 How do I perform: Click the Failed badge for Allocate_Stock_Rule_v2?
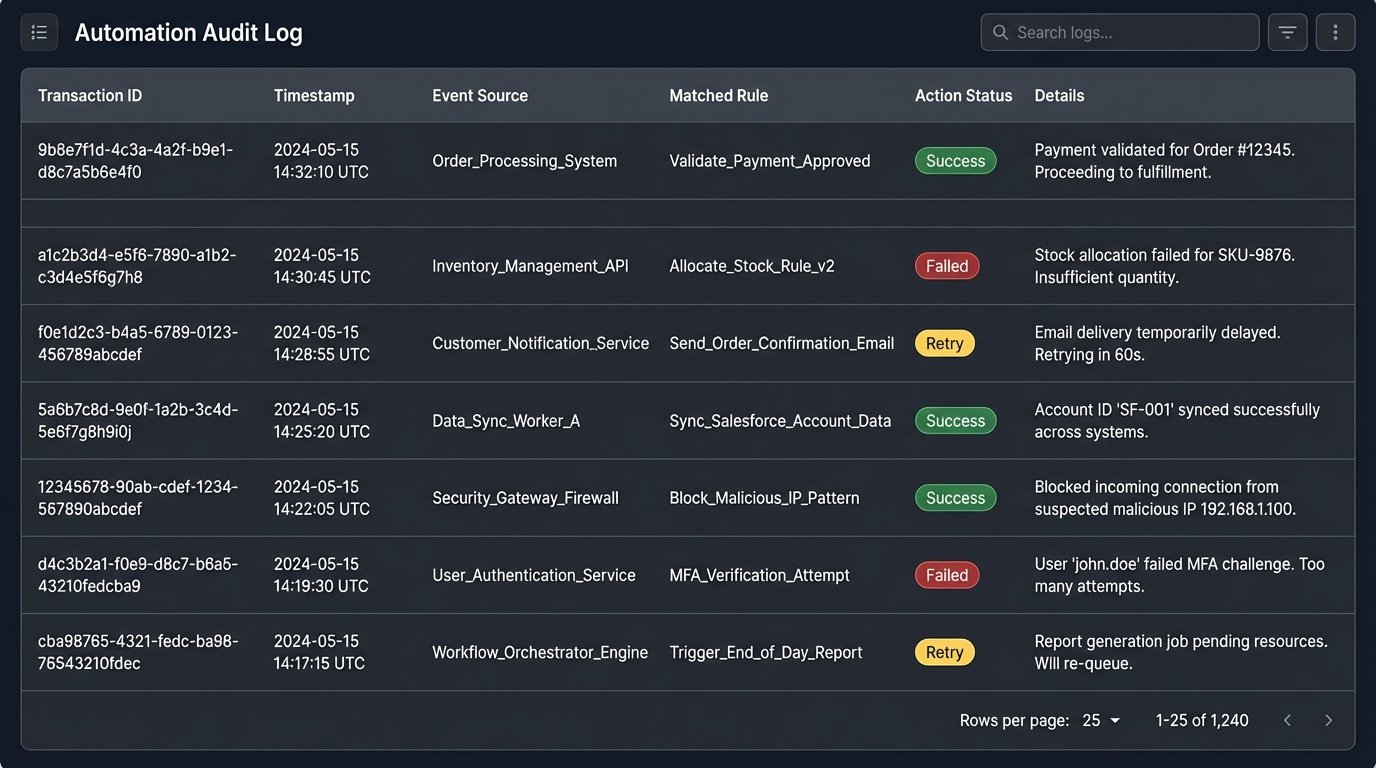point(946,265)
